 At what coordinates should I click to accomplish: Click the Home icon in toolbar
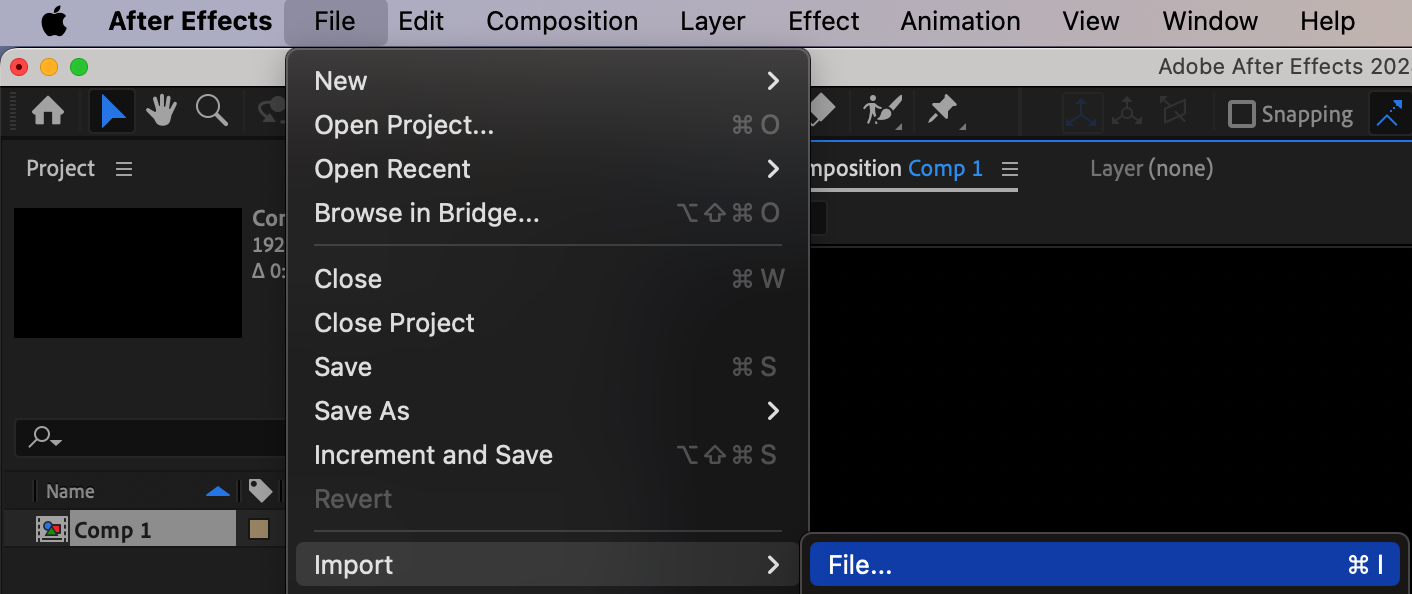(48, 111)
